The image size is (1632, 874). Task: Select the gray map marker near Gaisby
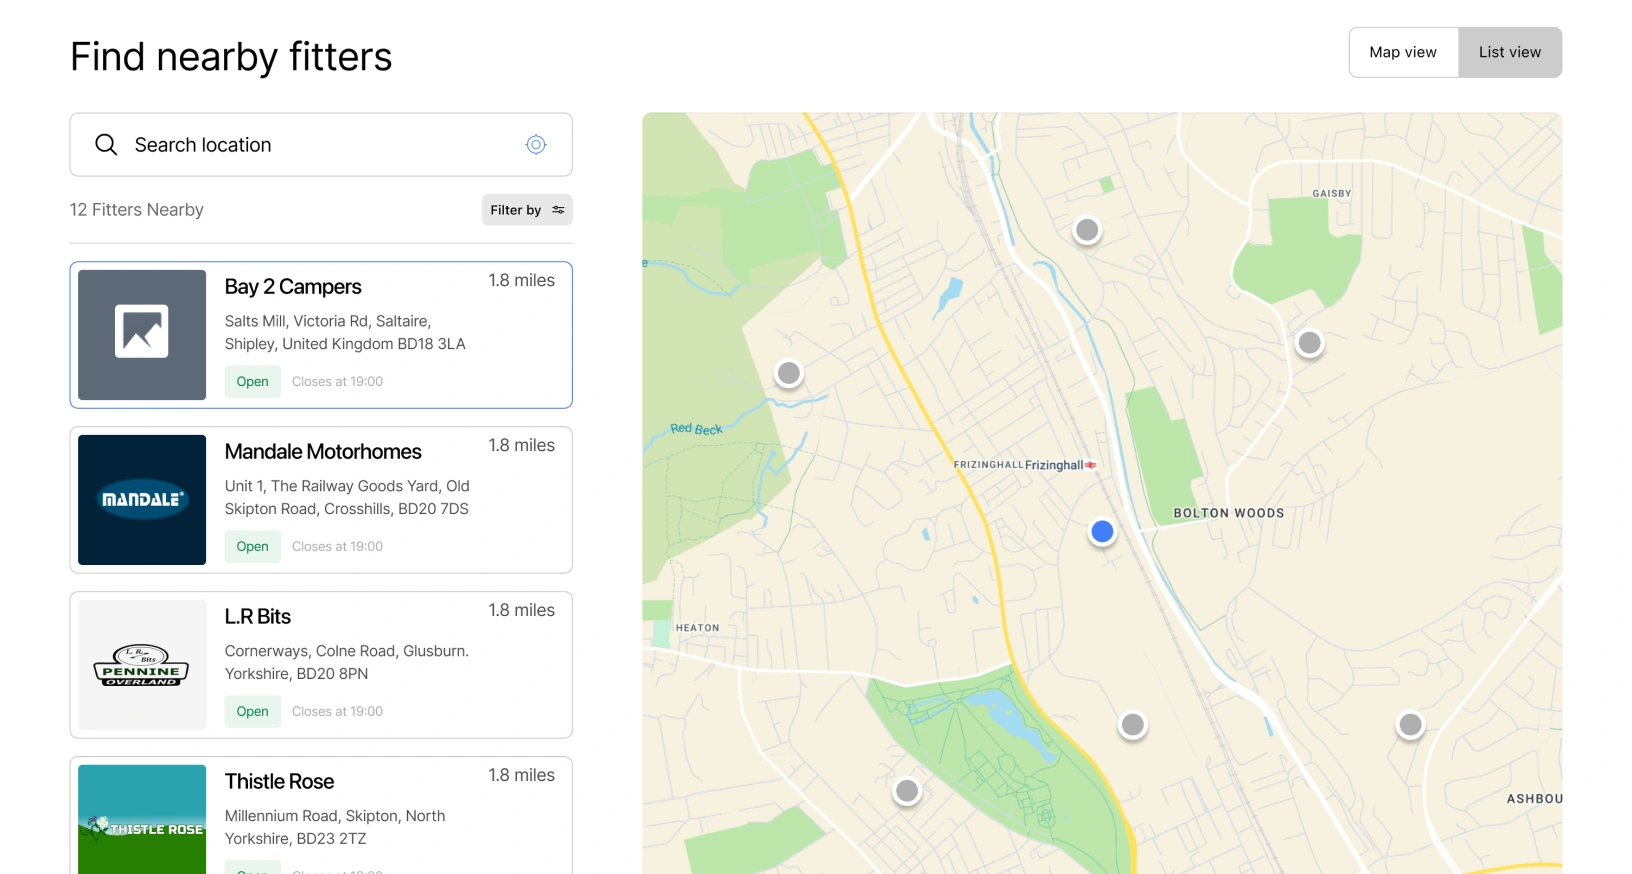pyautogui.click(x=1087, y=230)
